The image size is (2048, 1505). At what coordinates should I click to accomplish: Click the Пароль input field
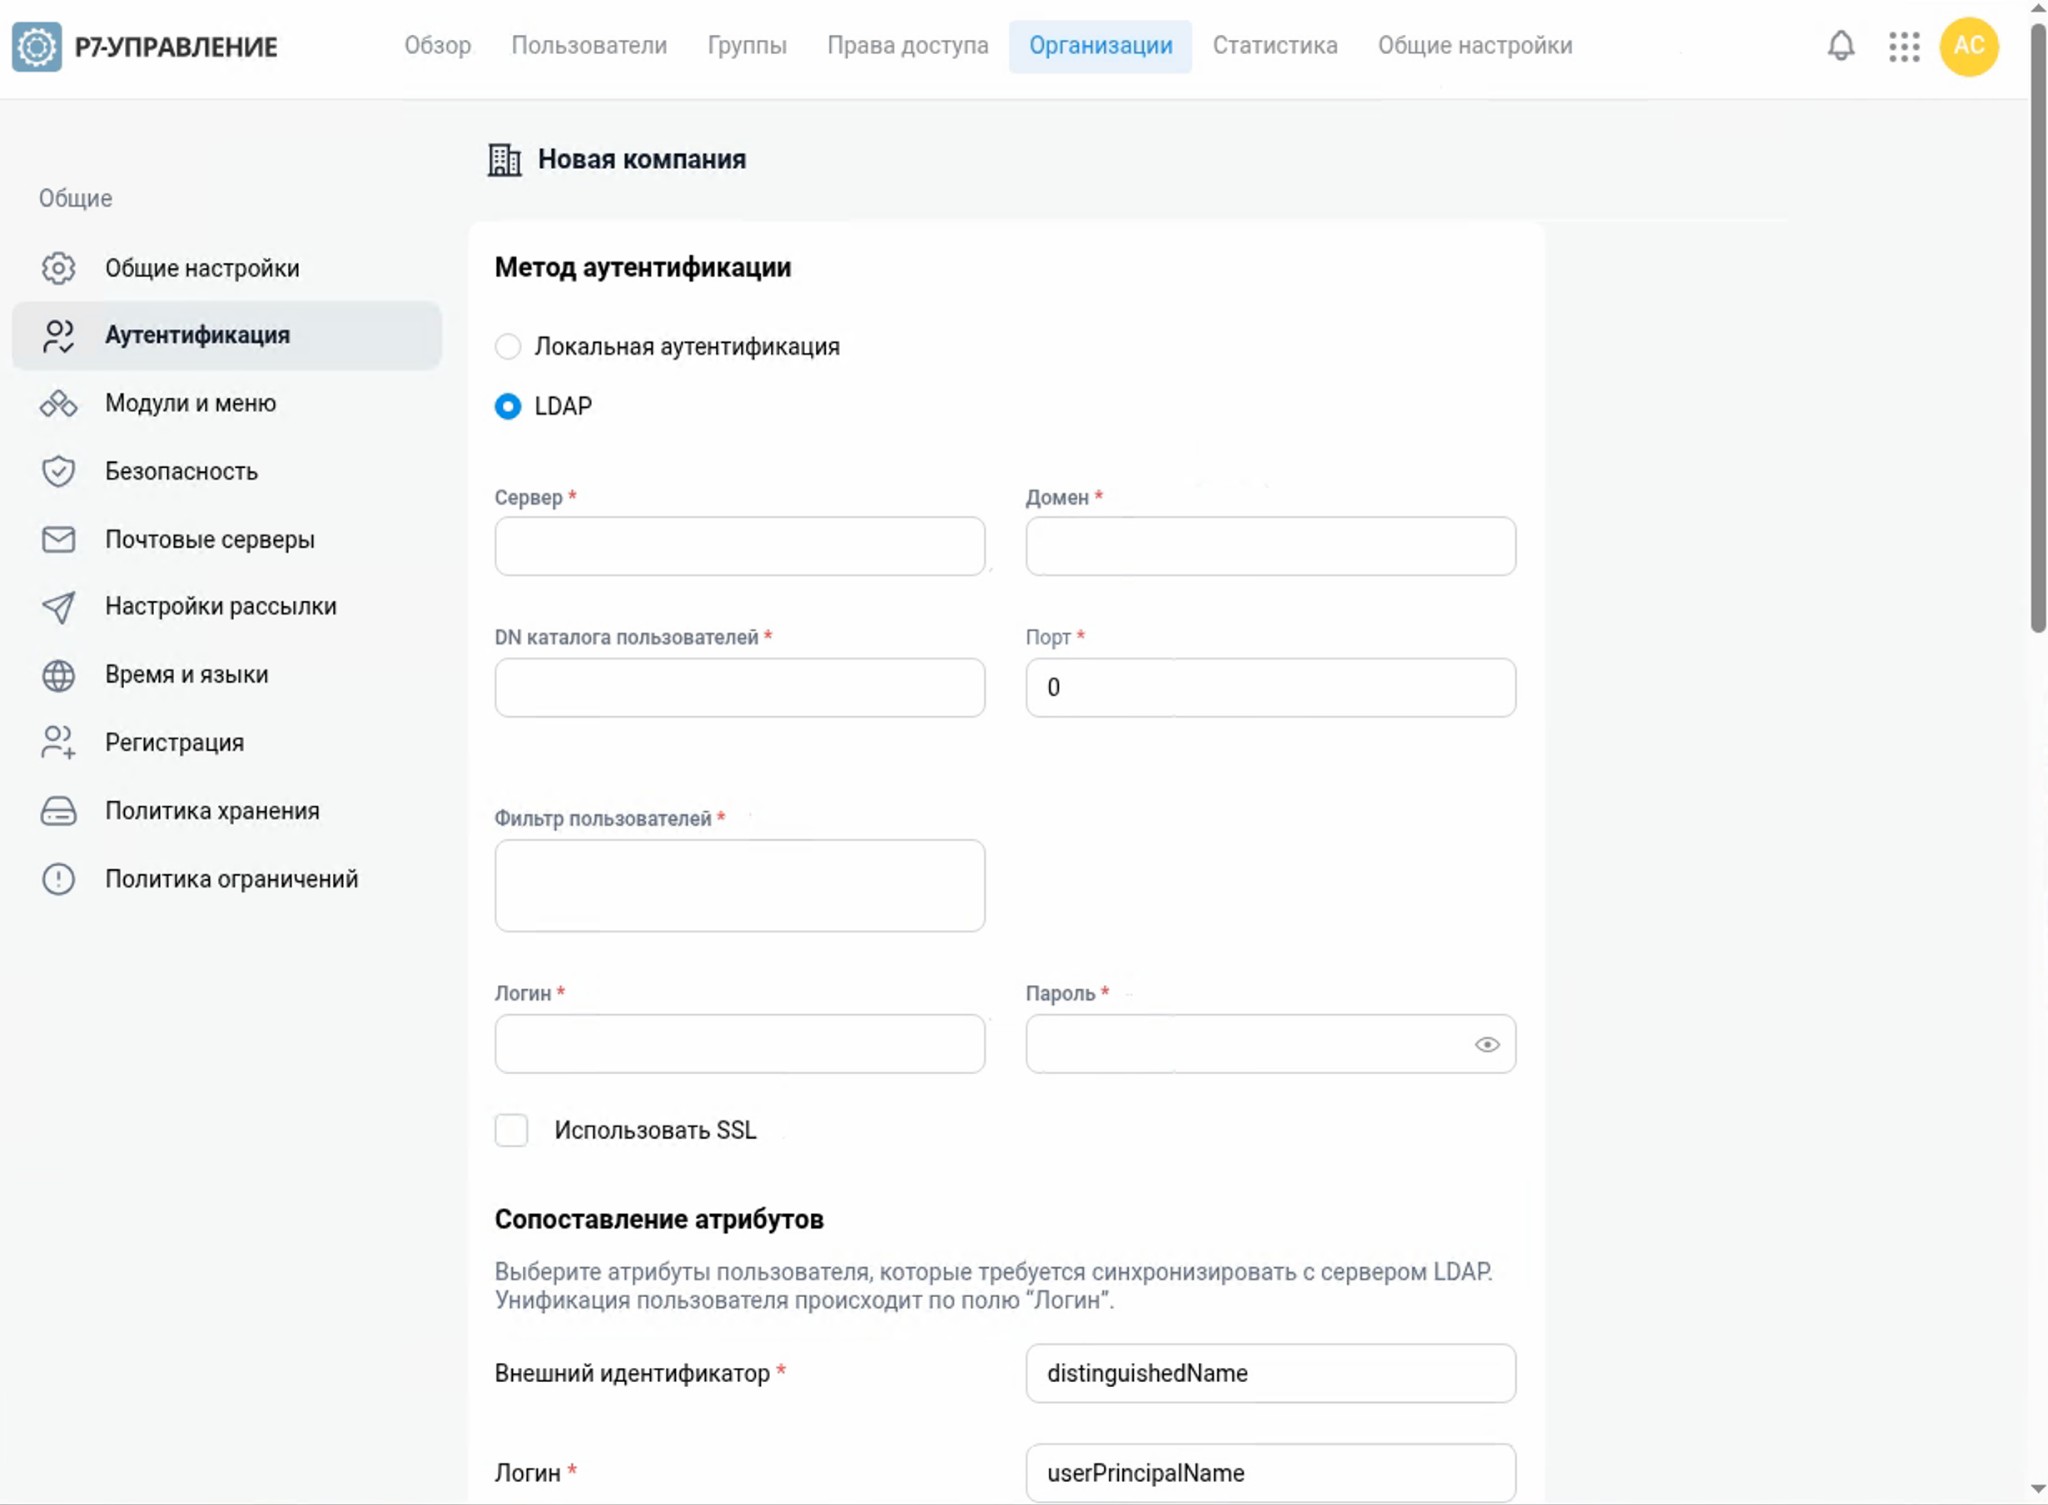(x=1271, y=1044)
